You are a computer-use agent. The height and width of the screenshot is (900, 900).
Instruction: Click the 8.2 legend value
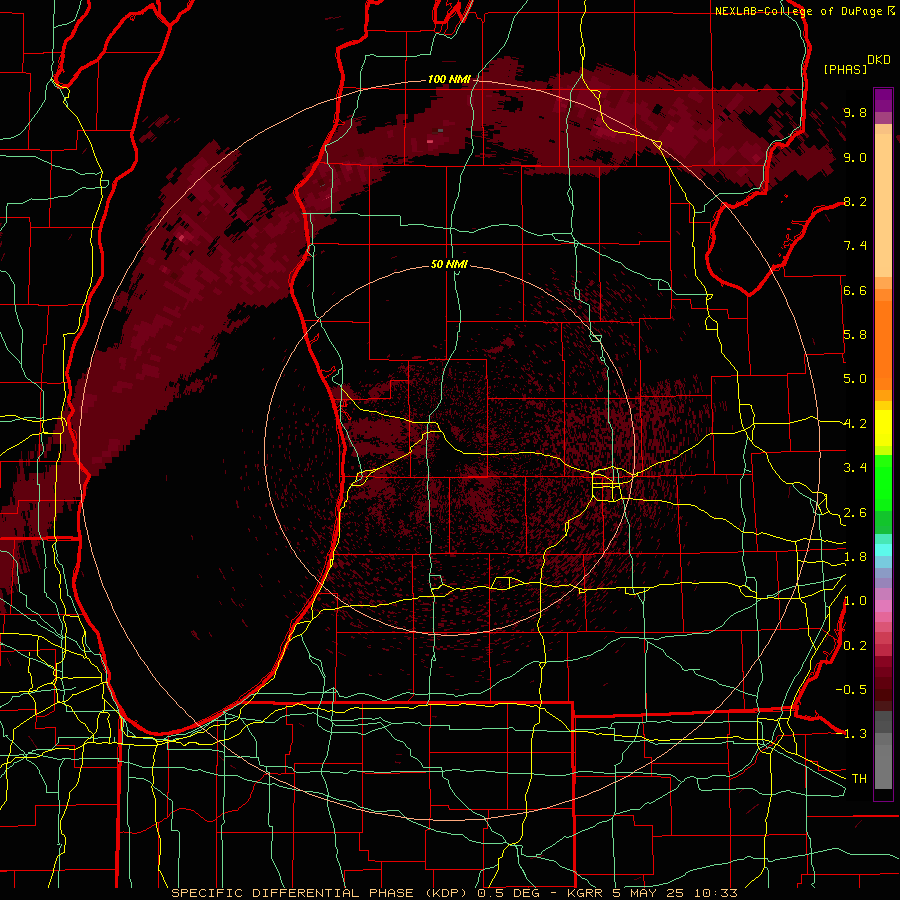pyautogui.click(x=855, y=201)
